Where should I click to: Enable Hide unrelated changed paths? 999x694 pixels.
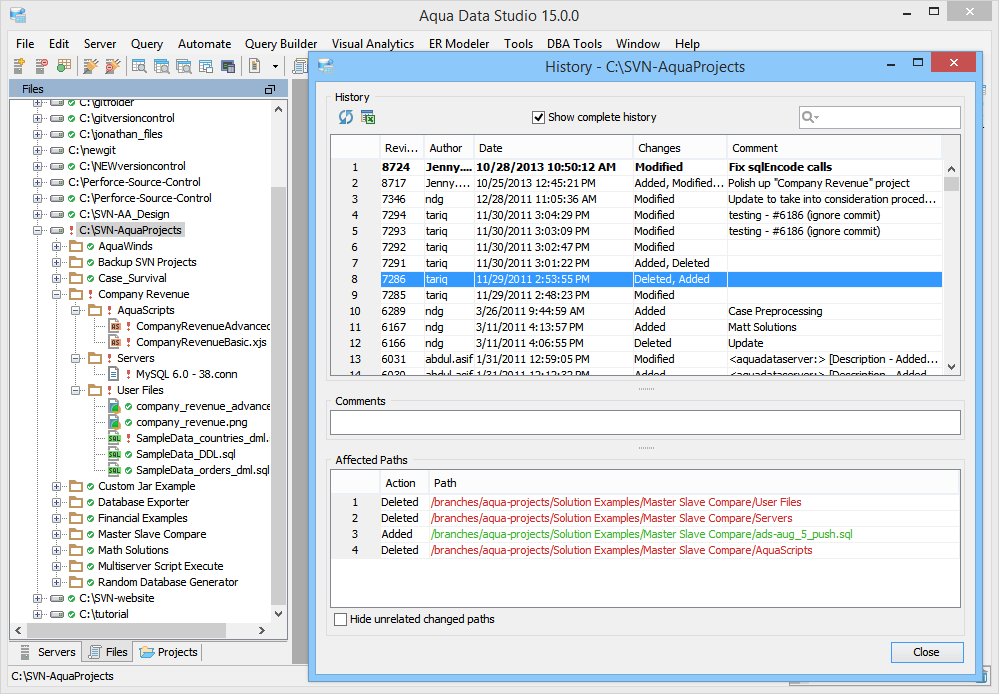pos(341,619)
